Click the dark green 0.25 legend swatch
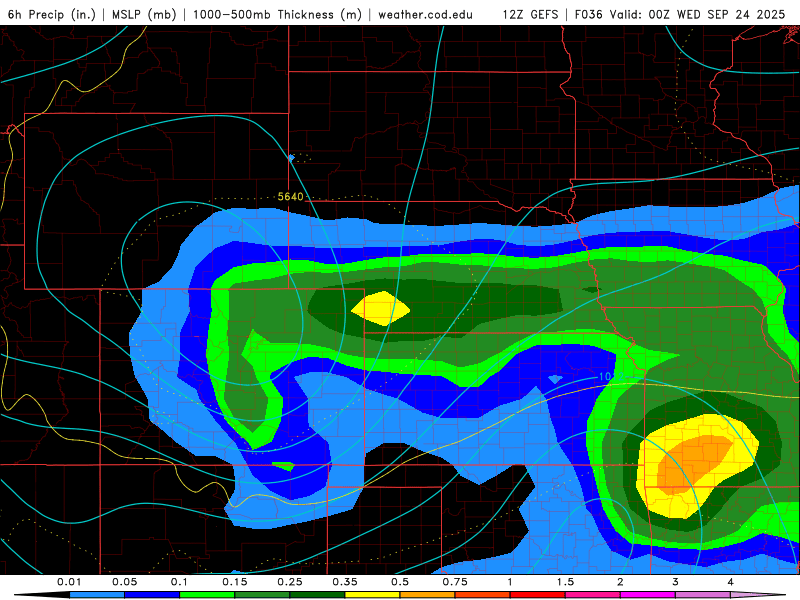Image resolution: width=800 pixels, height=600 pixels. click(317, 595)
